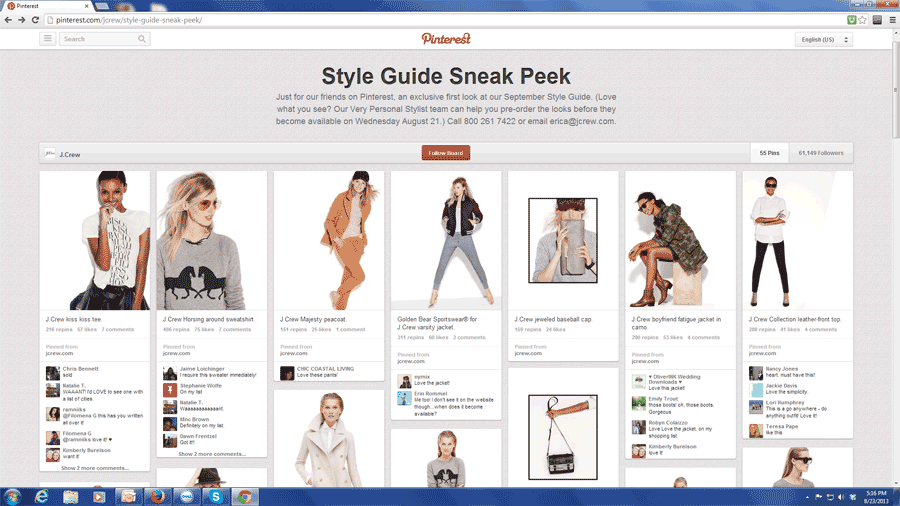
Task: Expand Show 2 more comments under kiss tee
Action: coord(95,468)
